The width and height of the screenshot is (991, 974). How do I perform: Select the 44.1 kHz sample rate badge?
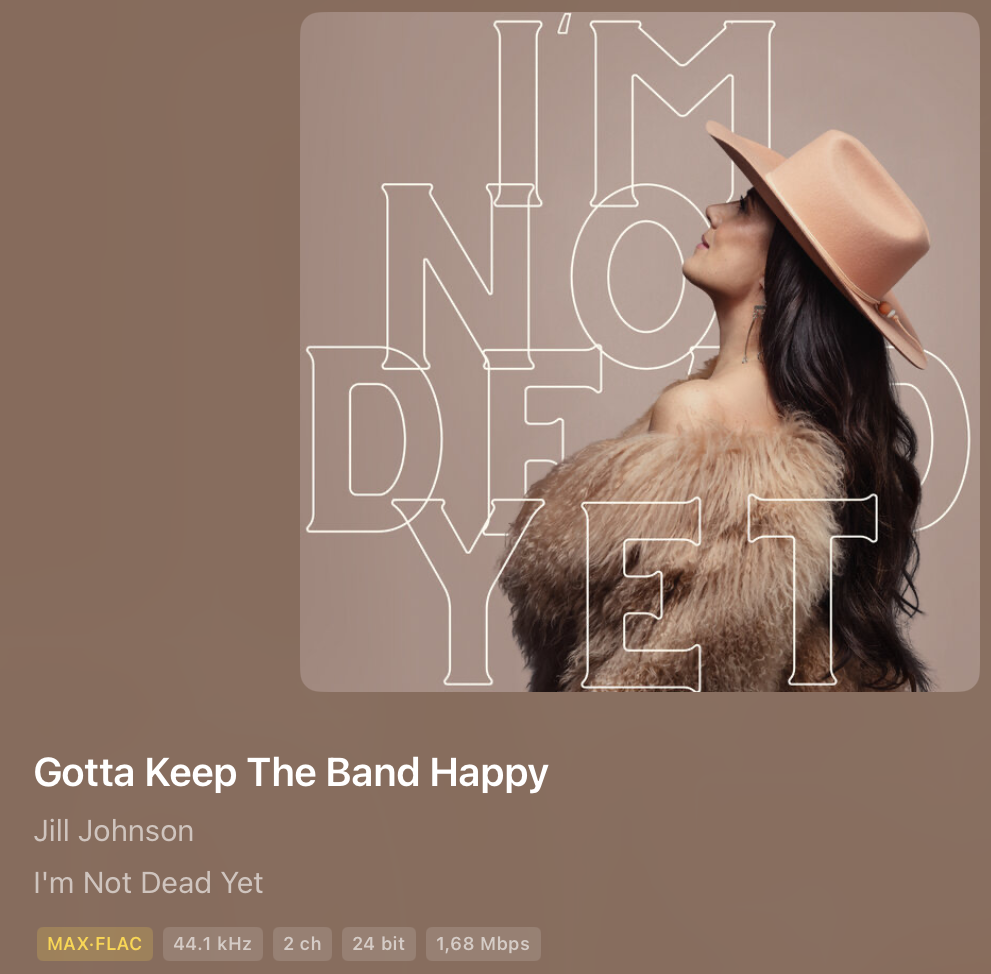coord(213,944)
